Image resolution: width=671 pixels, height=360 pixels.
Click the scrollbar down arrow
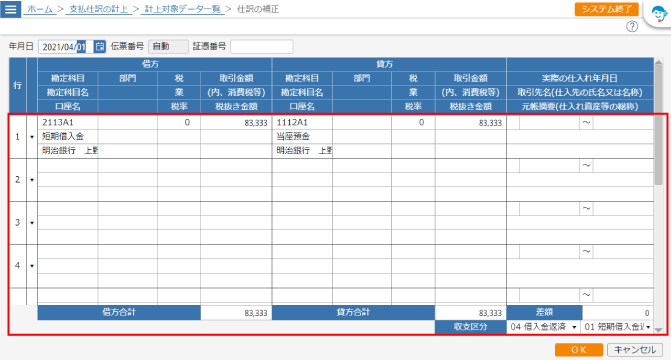pyautogui.click(x=658, y=330)
